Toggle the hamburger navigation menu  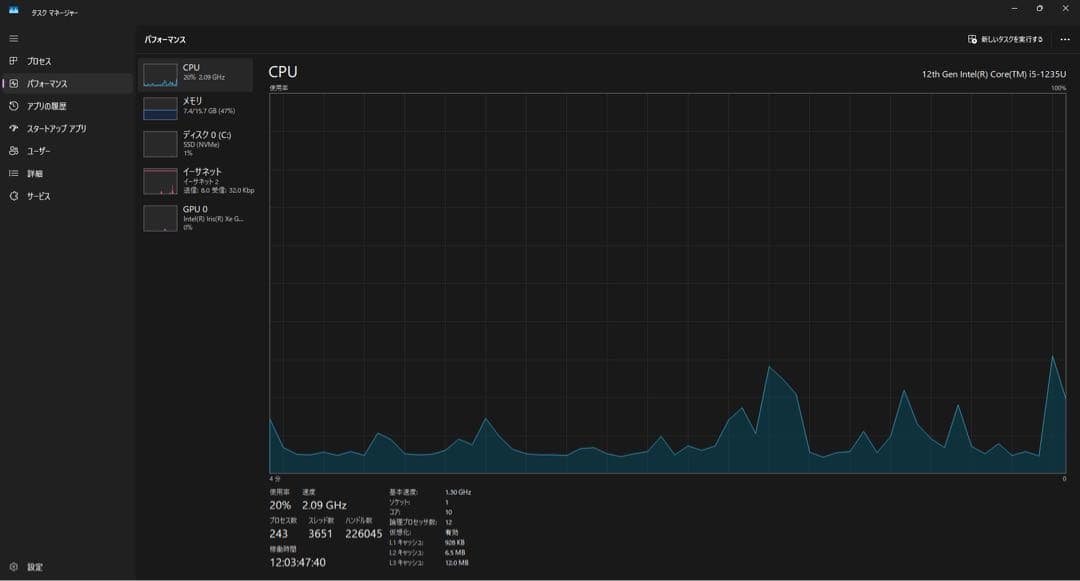[x=14, y=38]
